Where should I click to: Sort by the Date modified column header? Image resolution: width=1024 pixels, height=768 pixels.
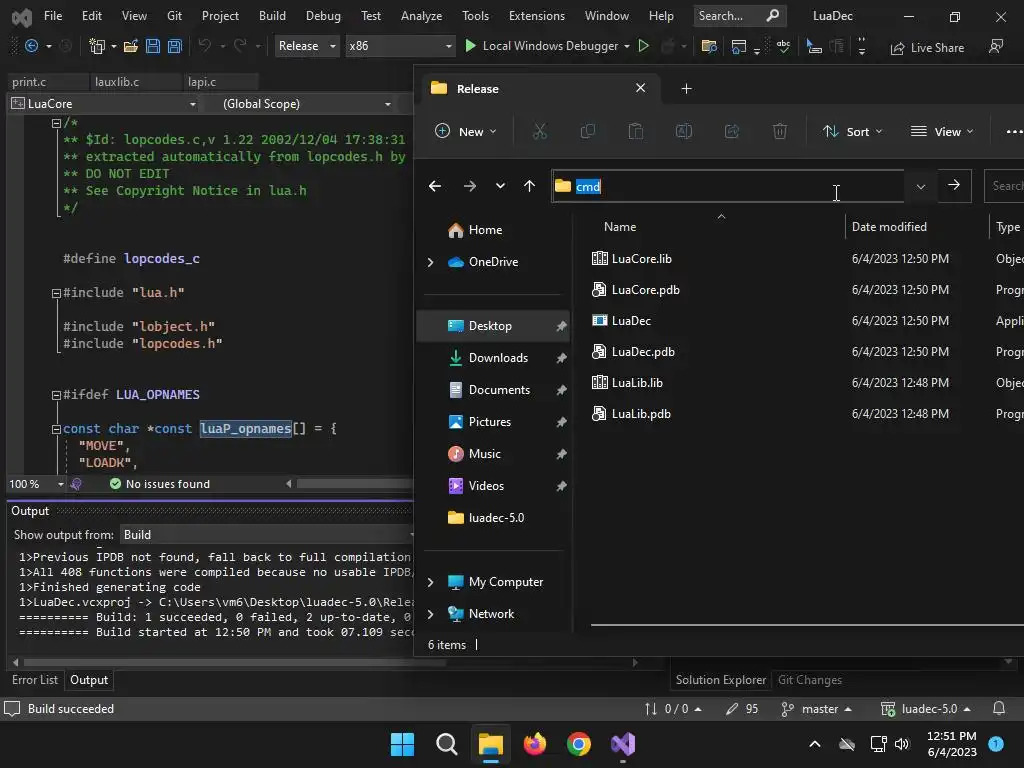pos(889,227)
